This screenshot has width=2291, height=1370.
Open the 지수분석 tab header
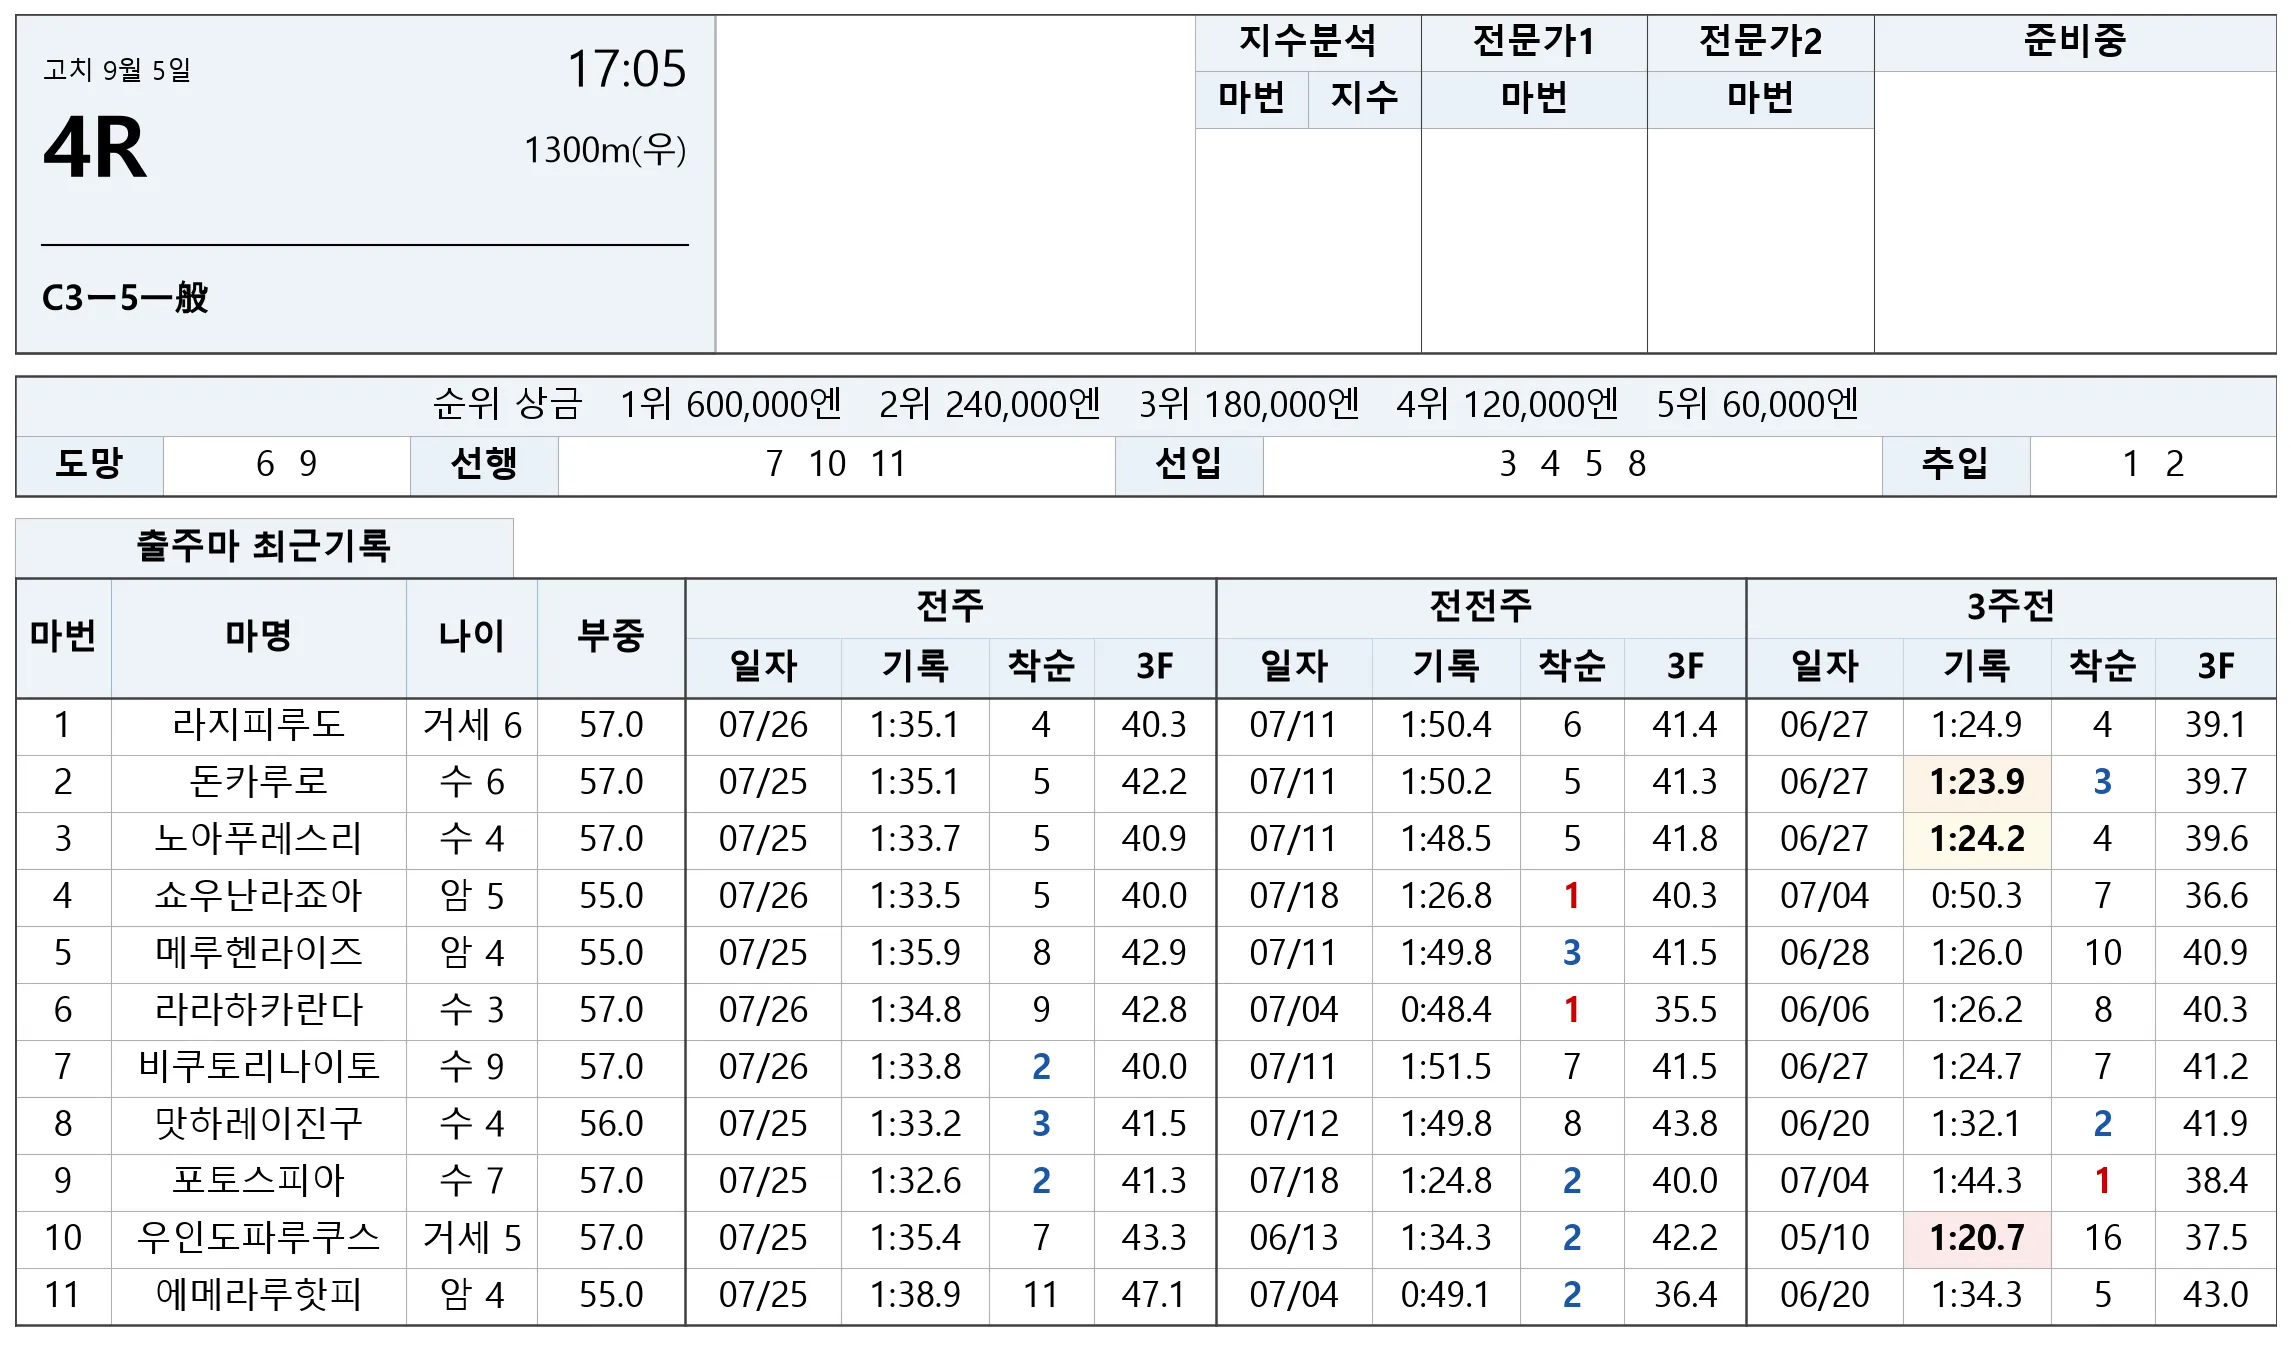(x=1308, y=42)
